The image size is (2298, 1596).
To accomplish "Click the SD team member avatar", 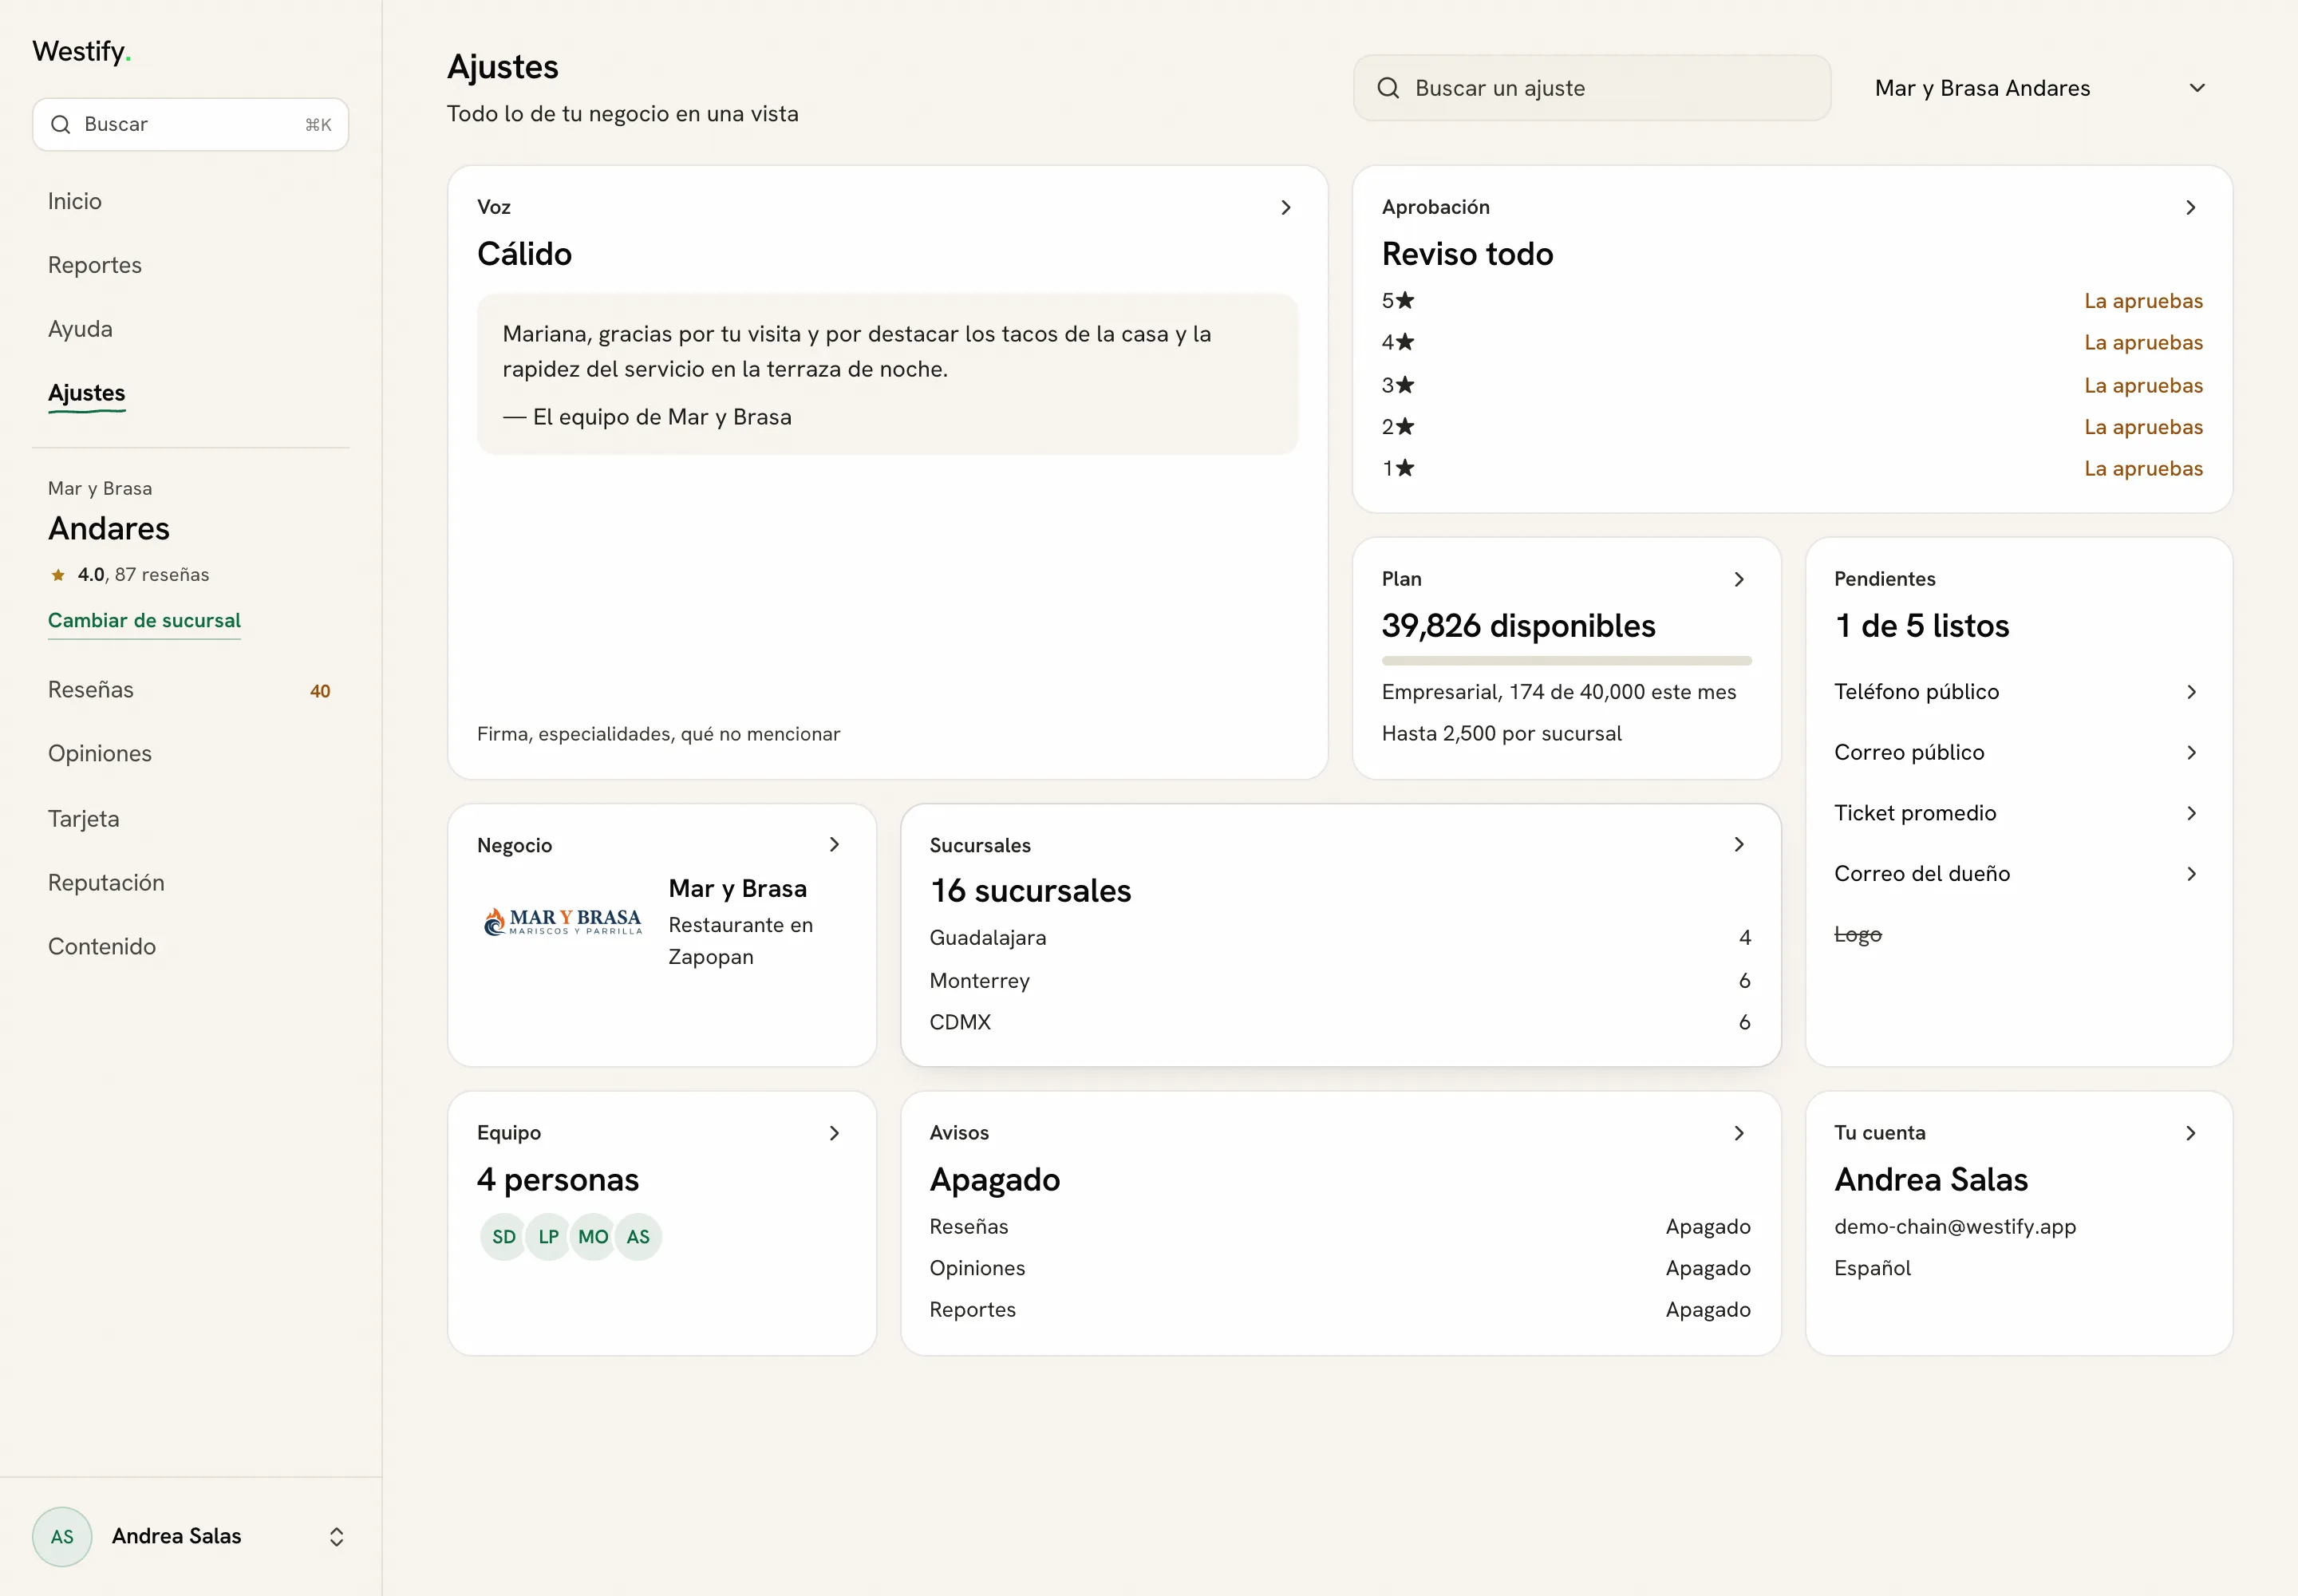I will (504, 1237).
